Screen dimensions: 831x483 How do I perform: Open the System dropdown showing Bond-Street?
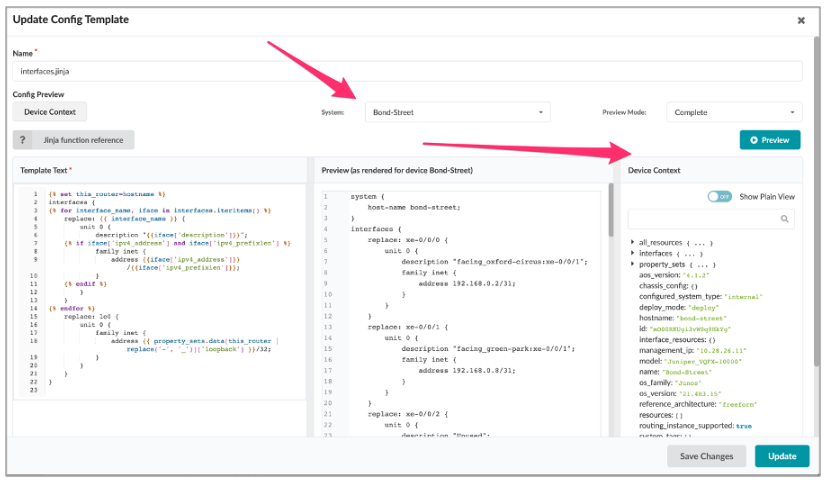[457, 112]
